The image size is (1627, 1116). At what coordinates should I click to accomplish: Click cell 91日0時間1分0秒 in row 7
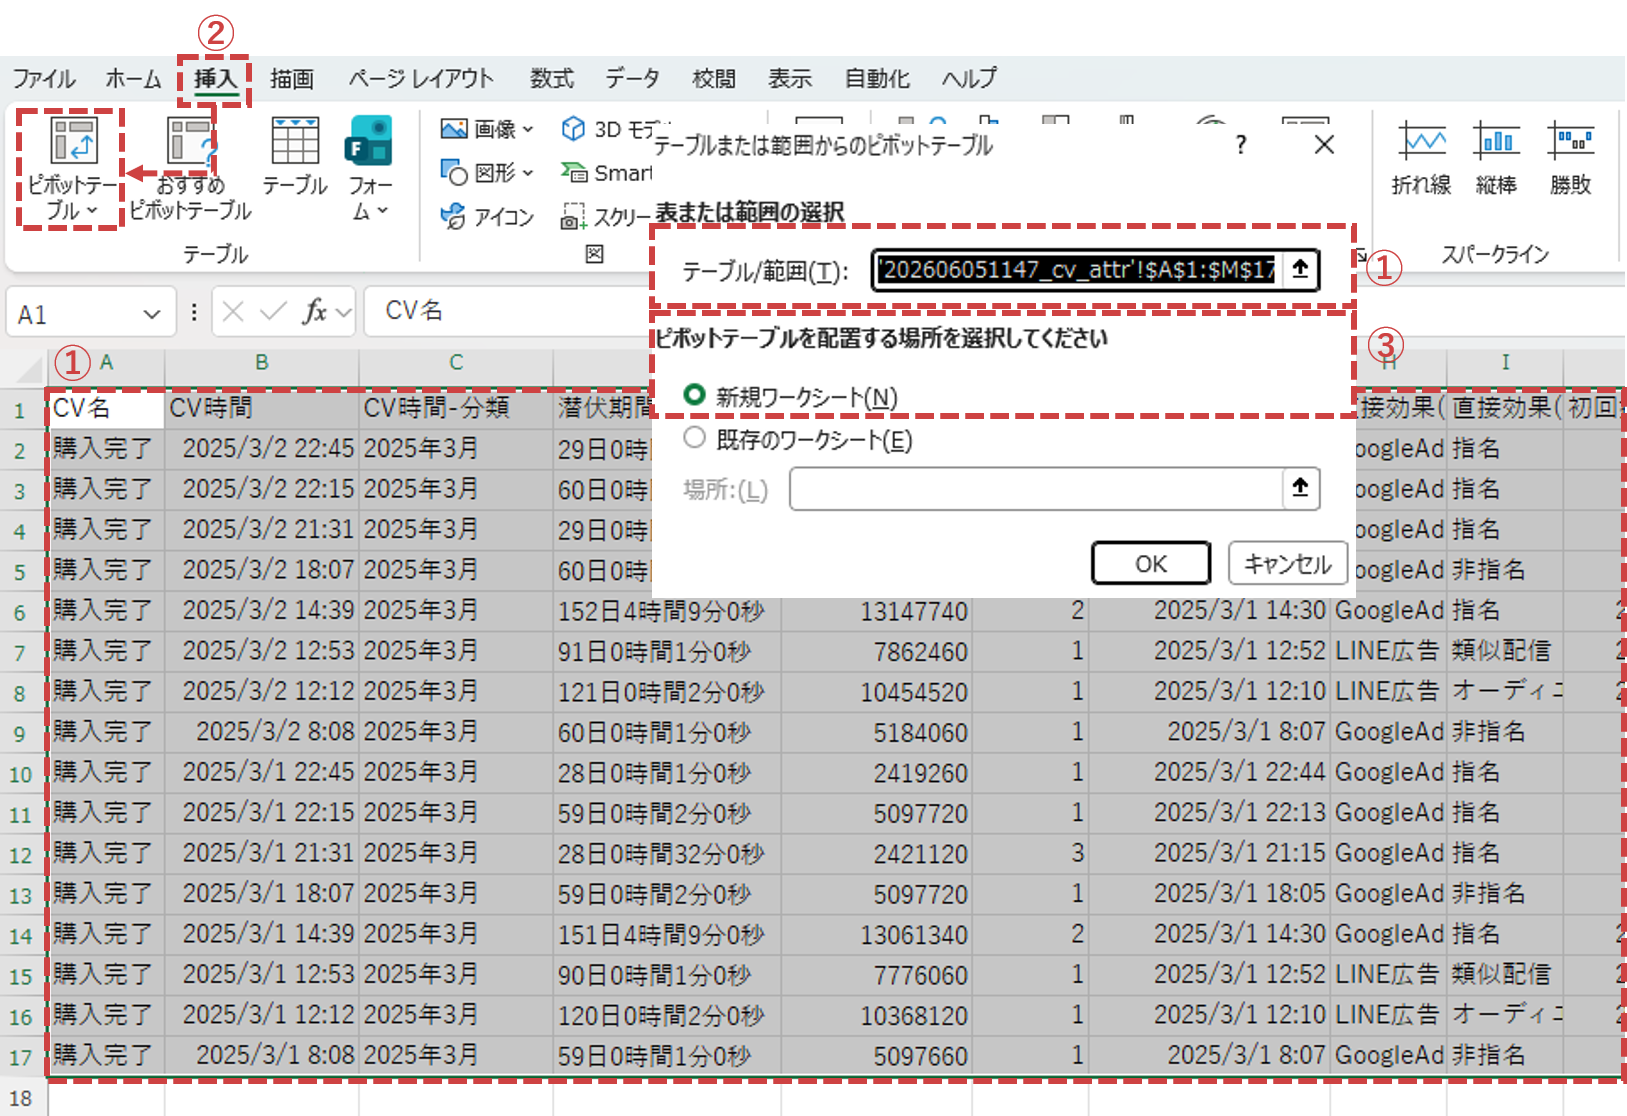point(667,651)
